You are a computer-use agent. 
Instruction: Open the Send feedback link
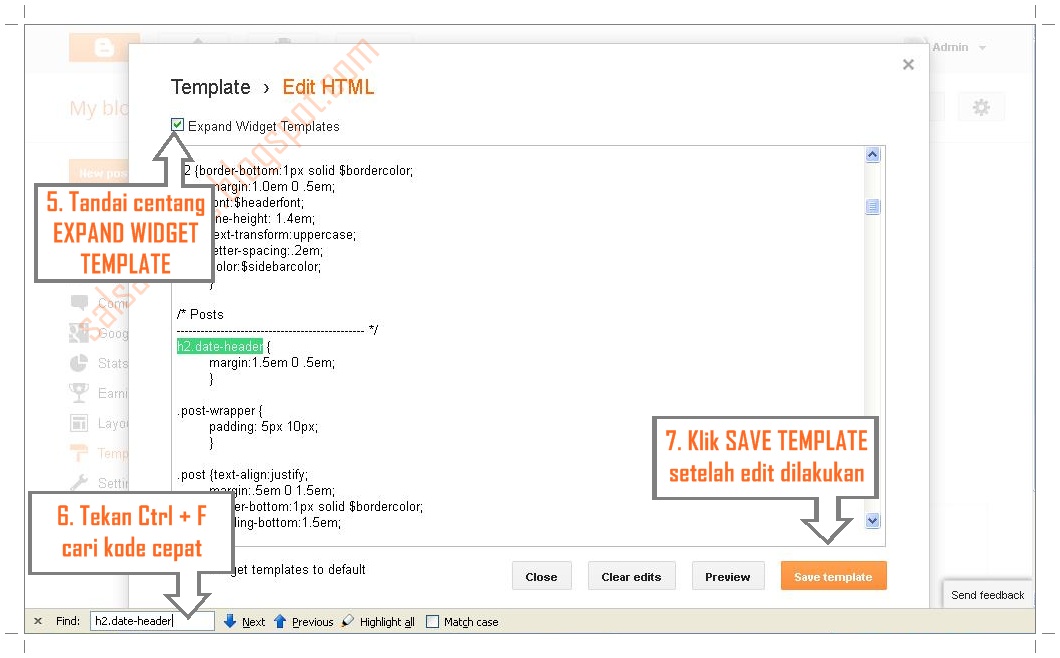(x=988, y=595)
